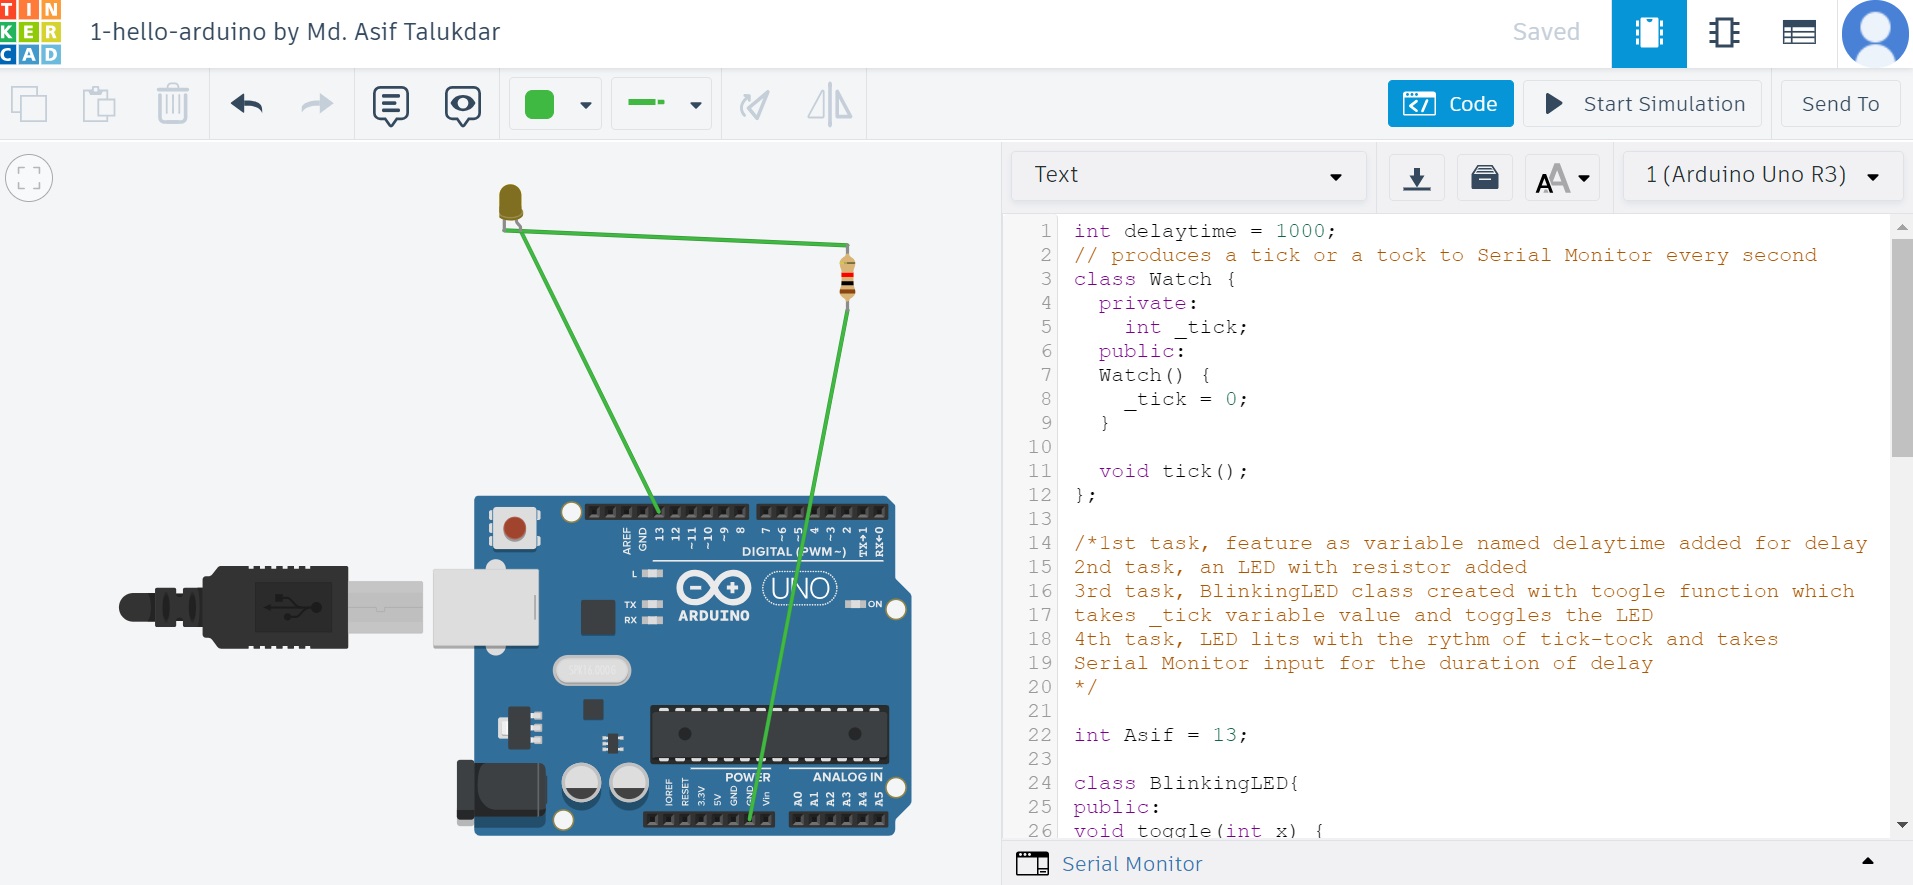The image size is (1913, 885).
Task: Click Zoom to fit icon
Action: pyautogui.click(x=29, y=178)
